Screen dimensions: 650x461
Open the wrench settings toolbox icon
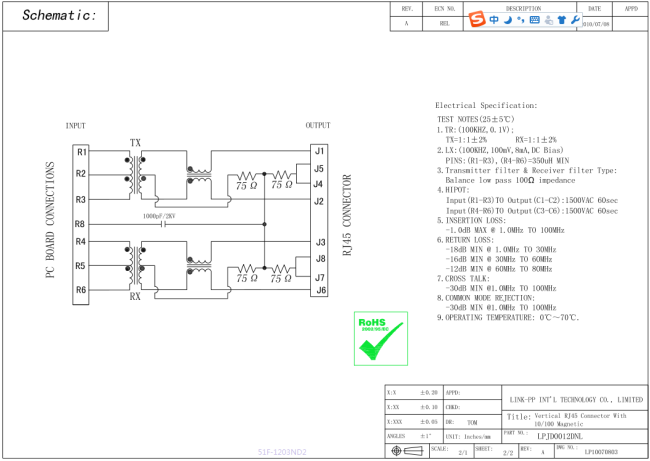coord(575,19)
